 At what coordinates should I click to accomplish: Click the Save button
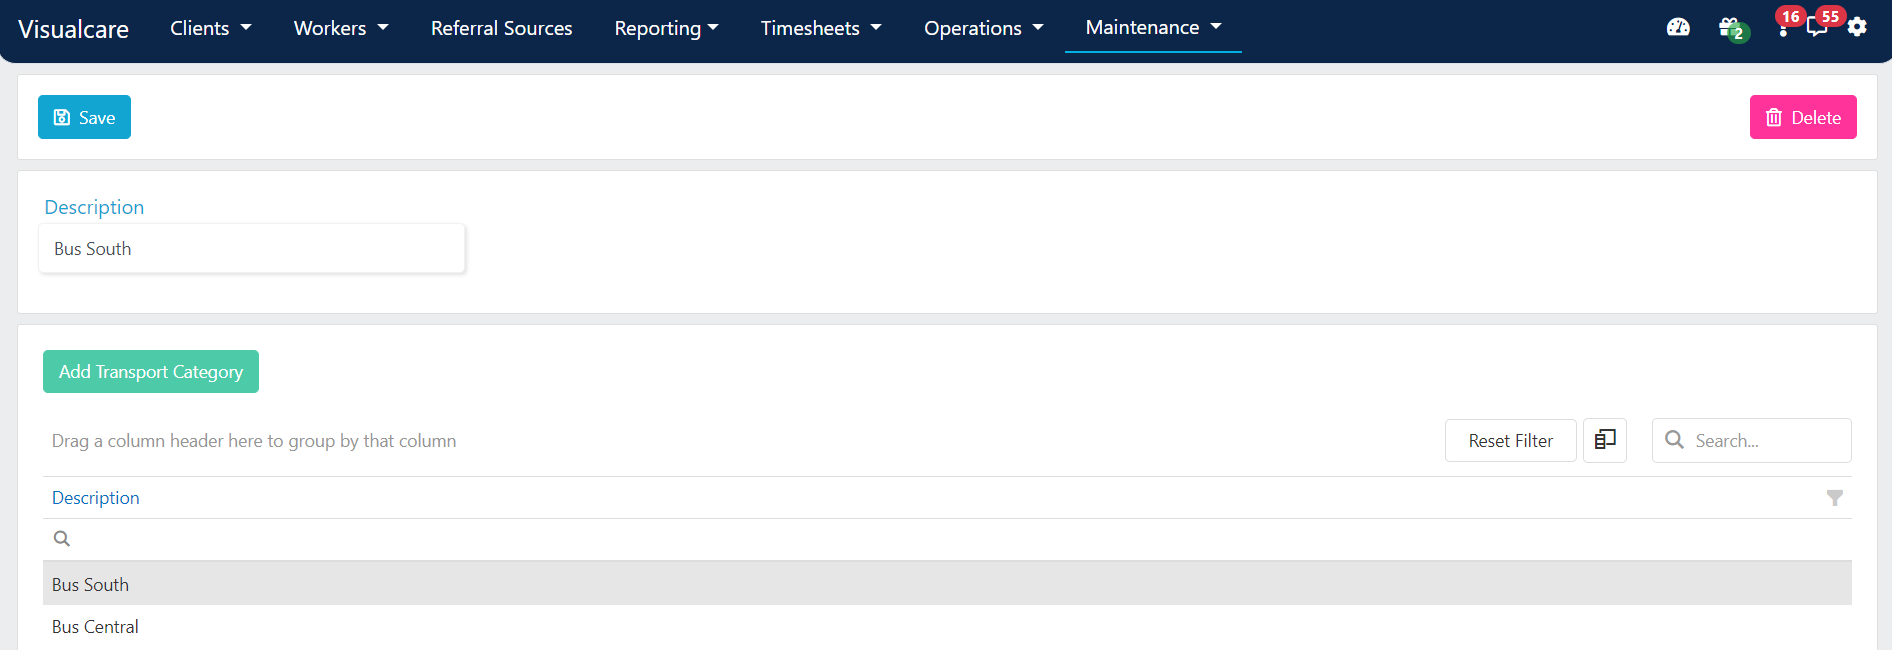click(x=84, y=117)
